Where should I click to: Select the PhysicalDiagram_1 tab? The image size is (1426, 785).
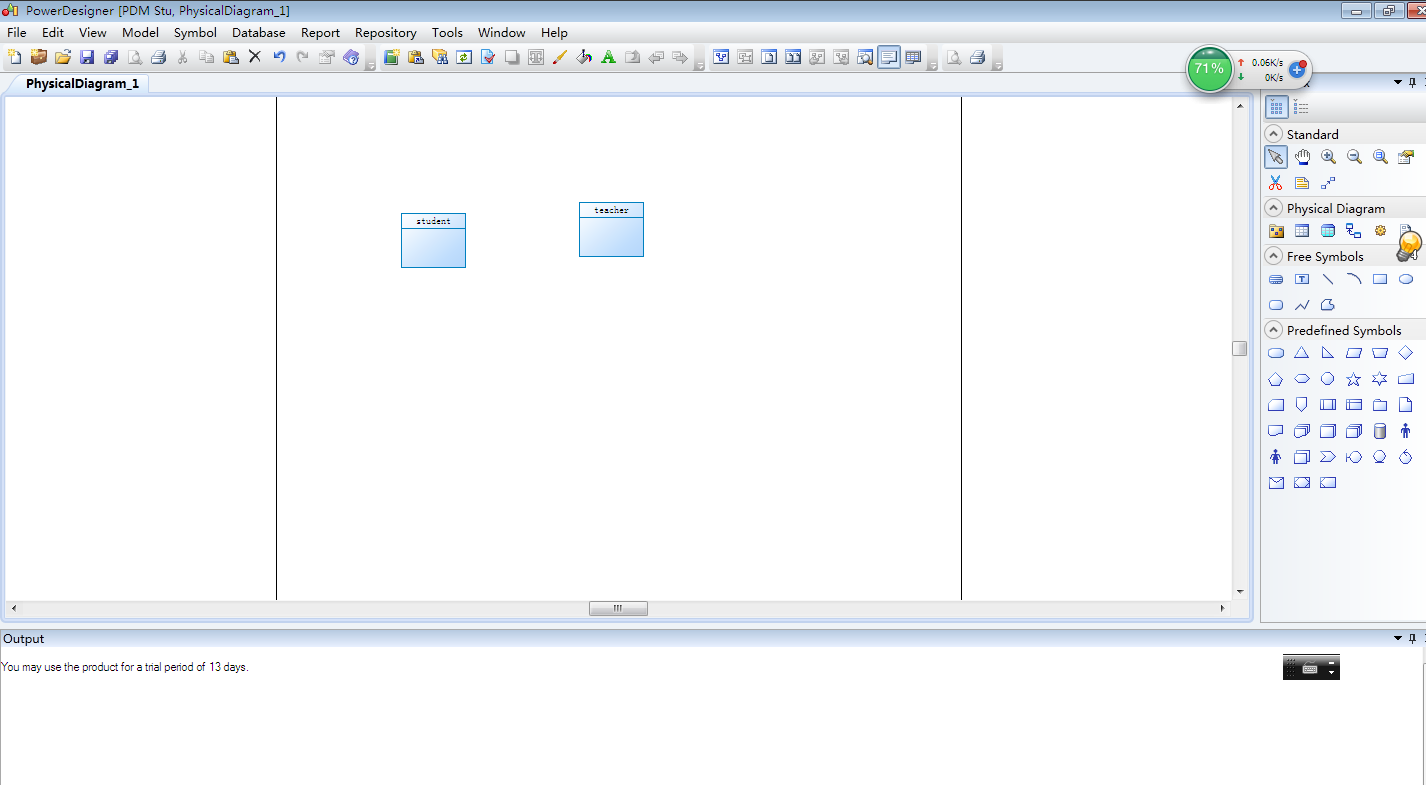pos(82,84)
